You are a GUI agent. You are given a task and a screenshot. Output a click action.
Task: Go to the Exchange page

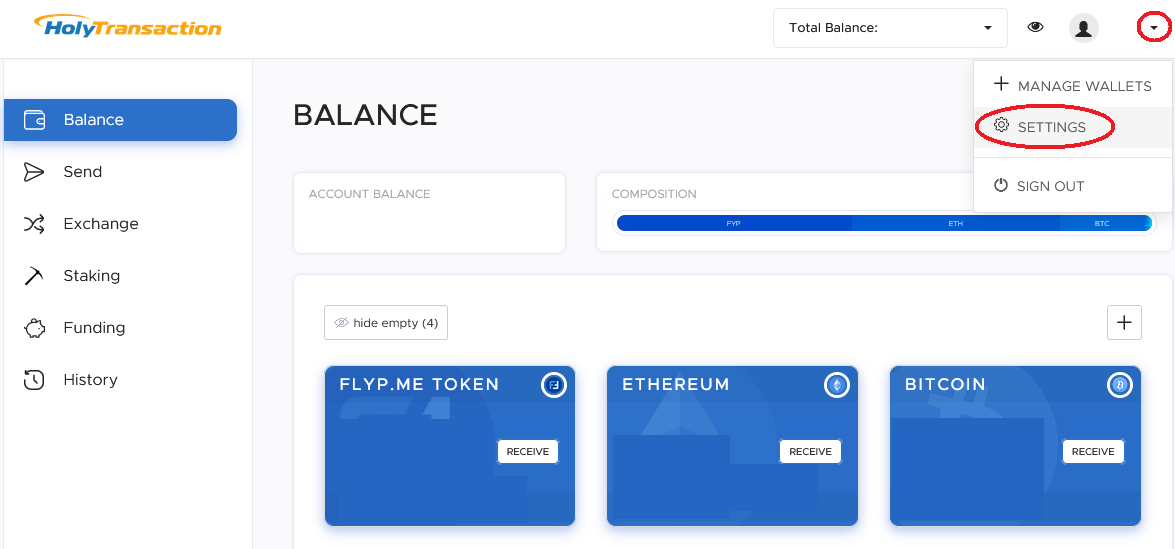click(x=100, y=224)
